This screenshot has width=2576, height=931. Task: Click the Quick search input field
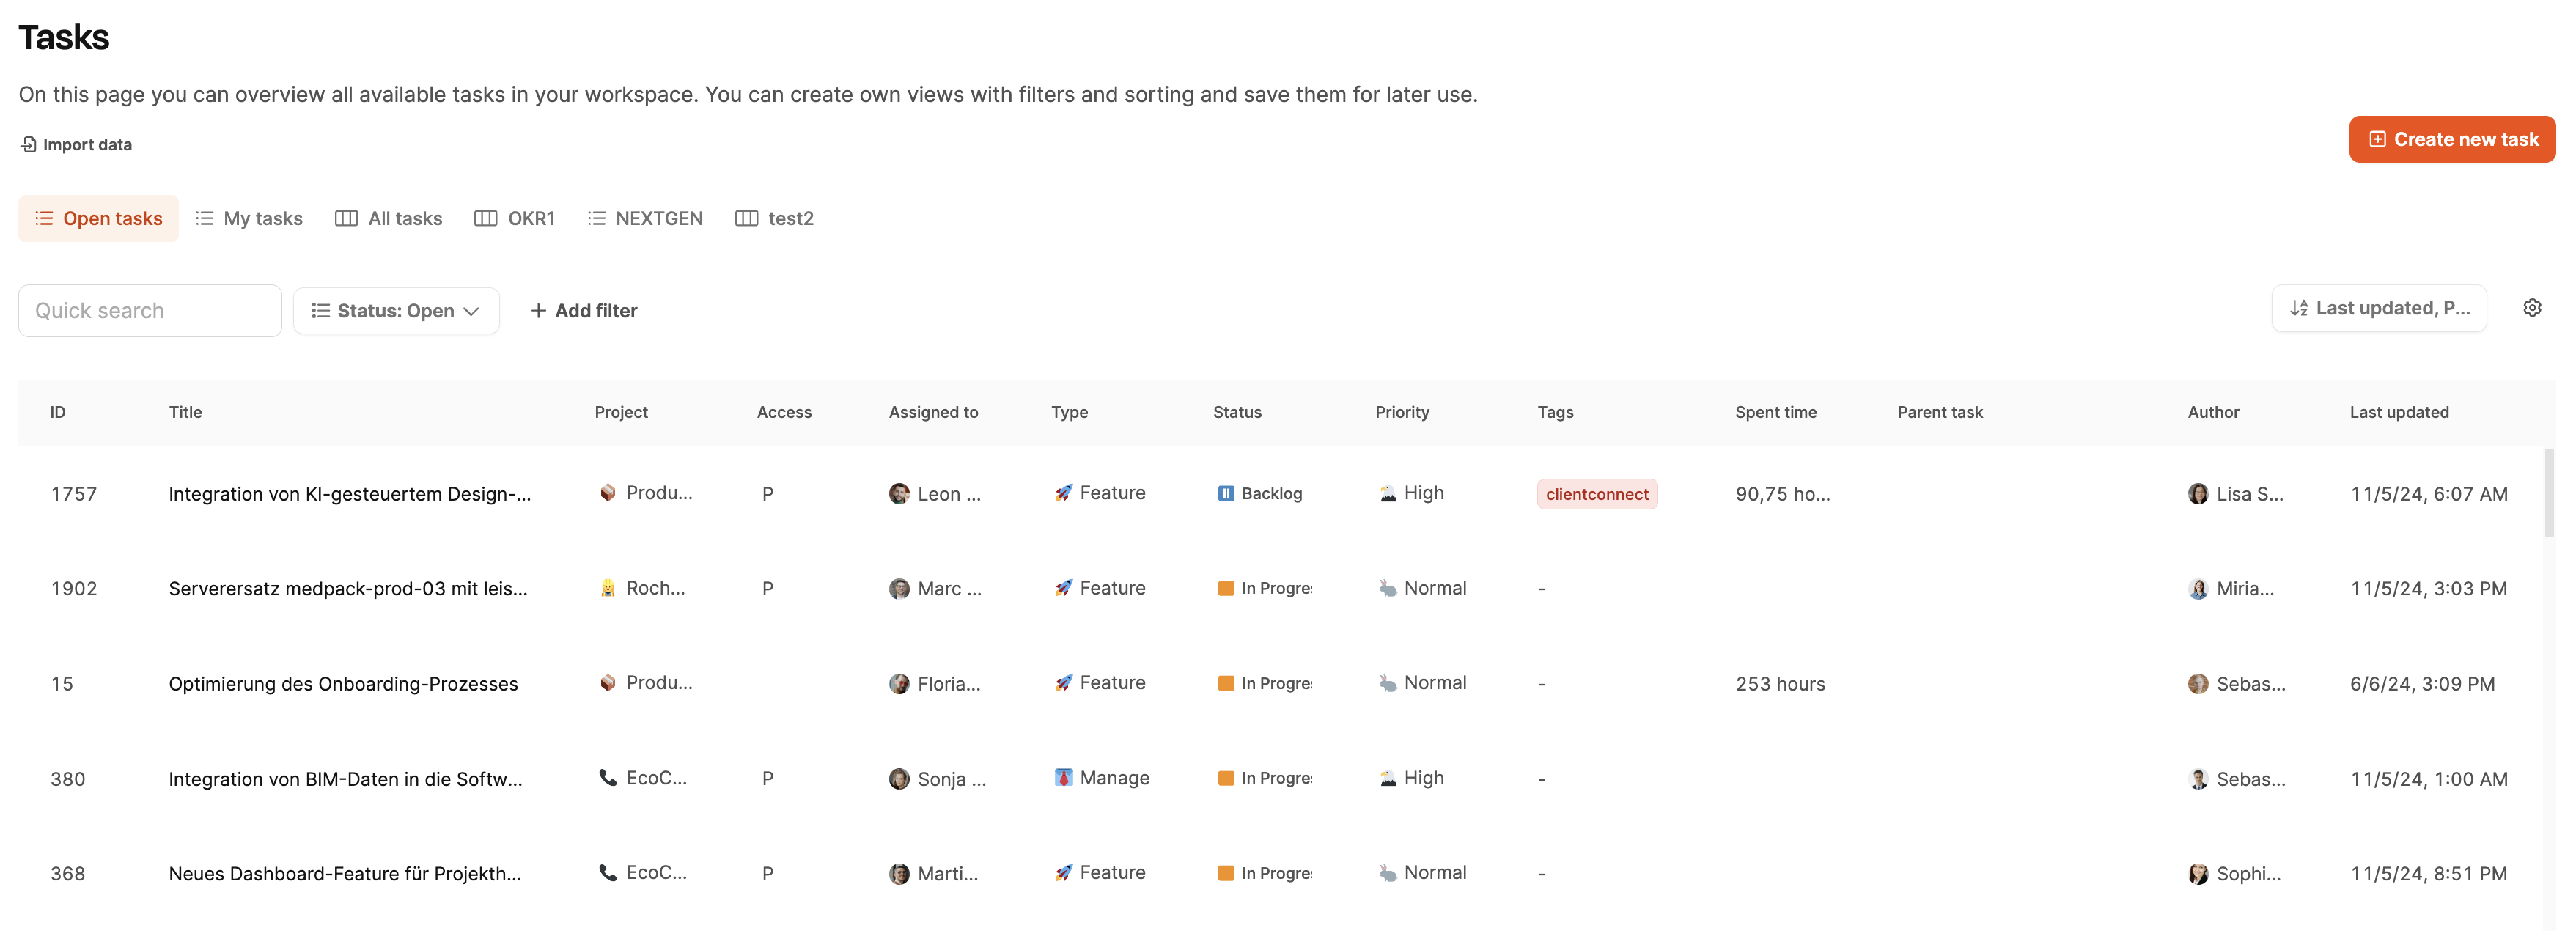150,311
